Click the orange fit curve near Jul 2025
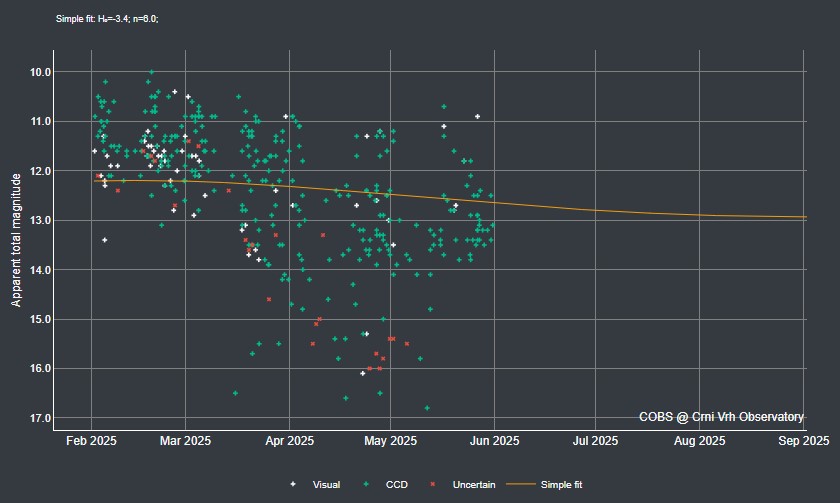This screenshot has height=503, width=840. click(595, 210)
